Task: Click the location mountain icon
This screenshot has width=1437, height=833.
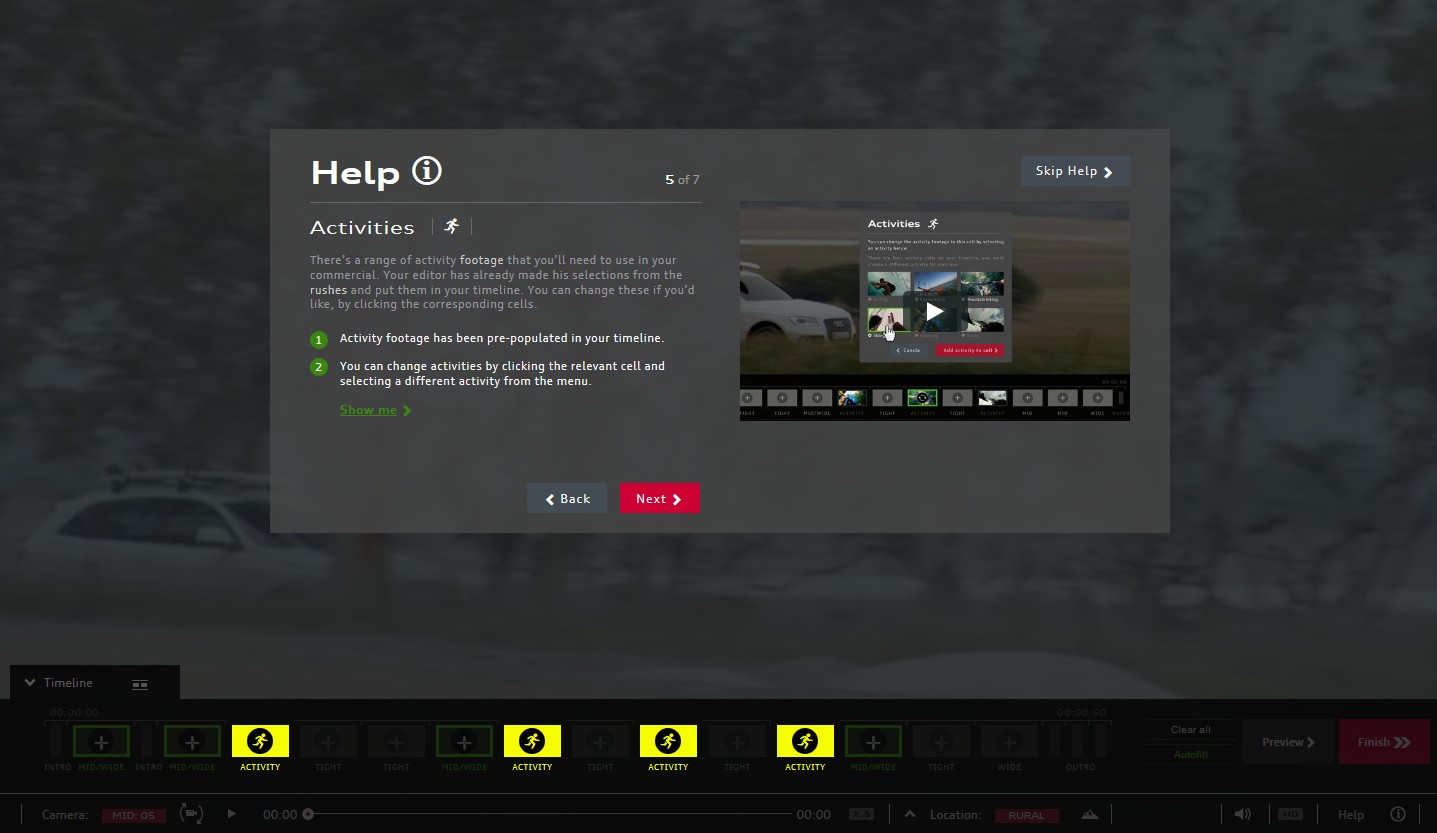Action: click(1090, 814)
